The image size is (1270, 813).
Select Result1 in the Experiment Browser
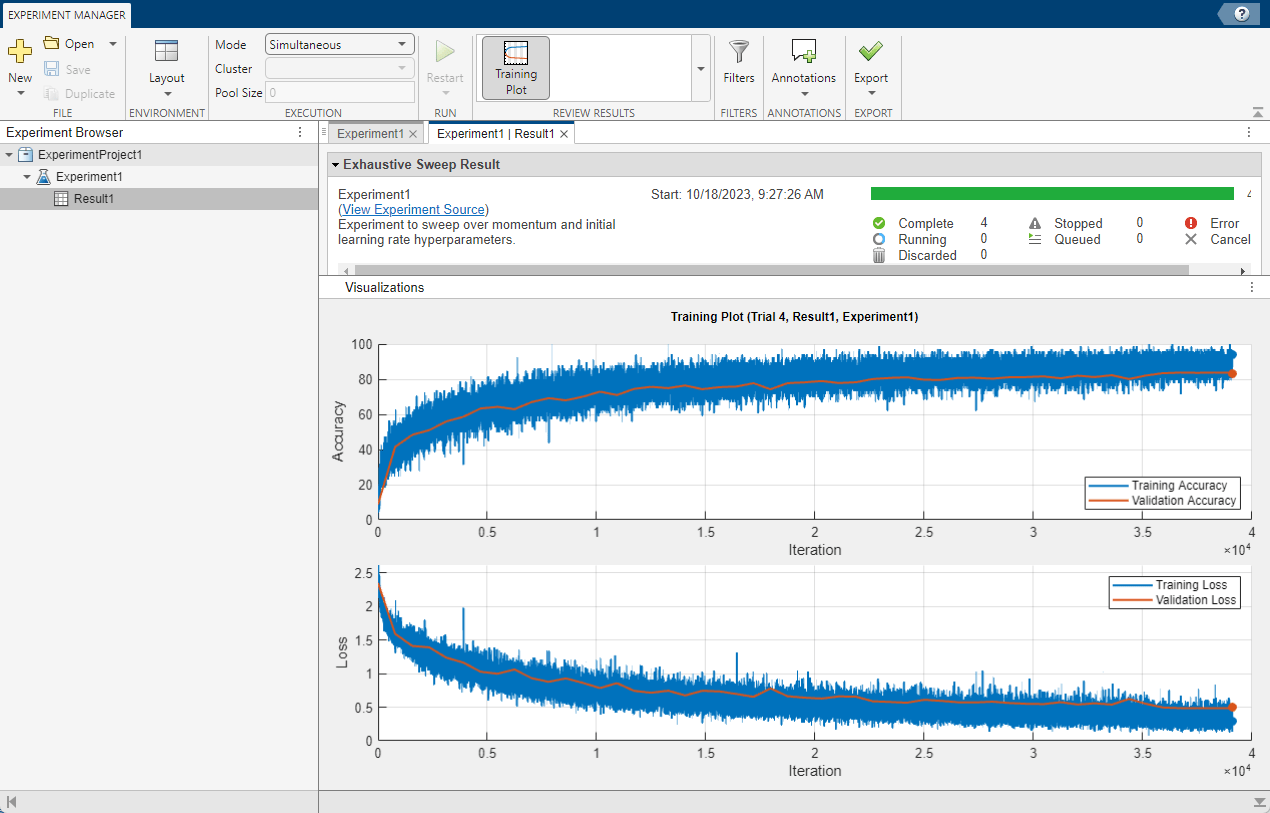(x=93, y=199)
